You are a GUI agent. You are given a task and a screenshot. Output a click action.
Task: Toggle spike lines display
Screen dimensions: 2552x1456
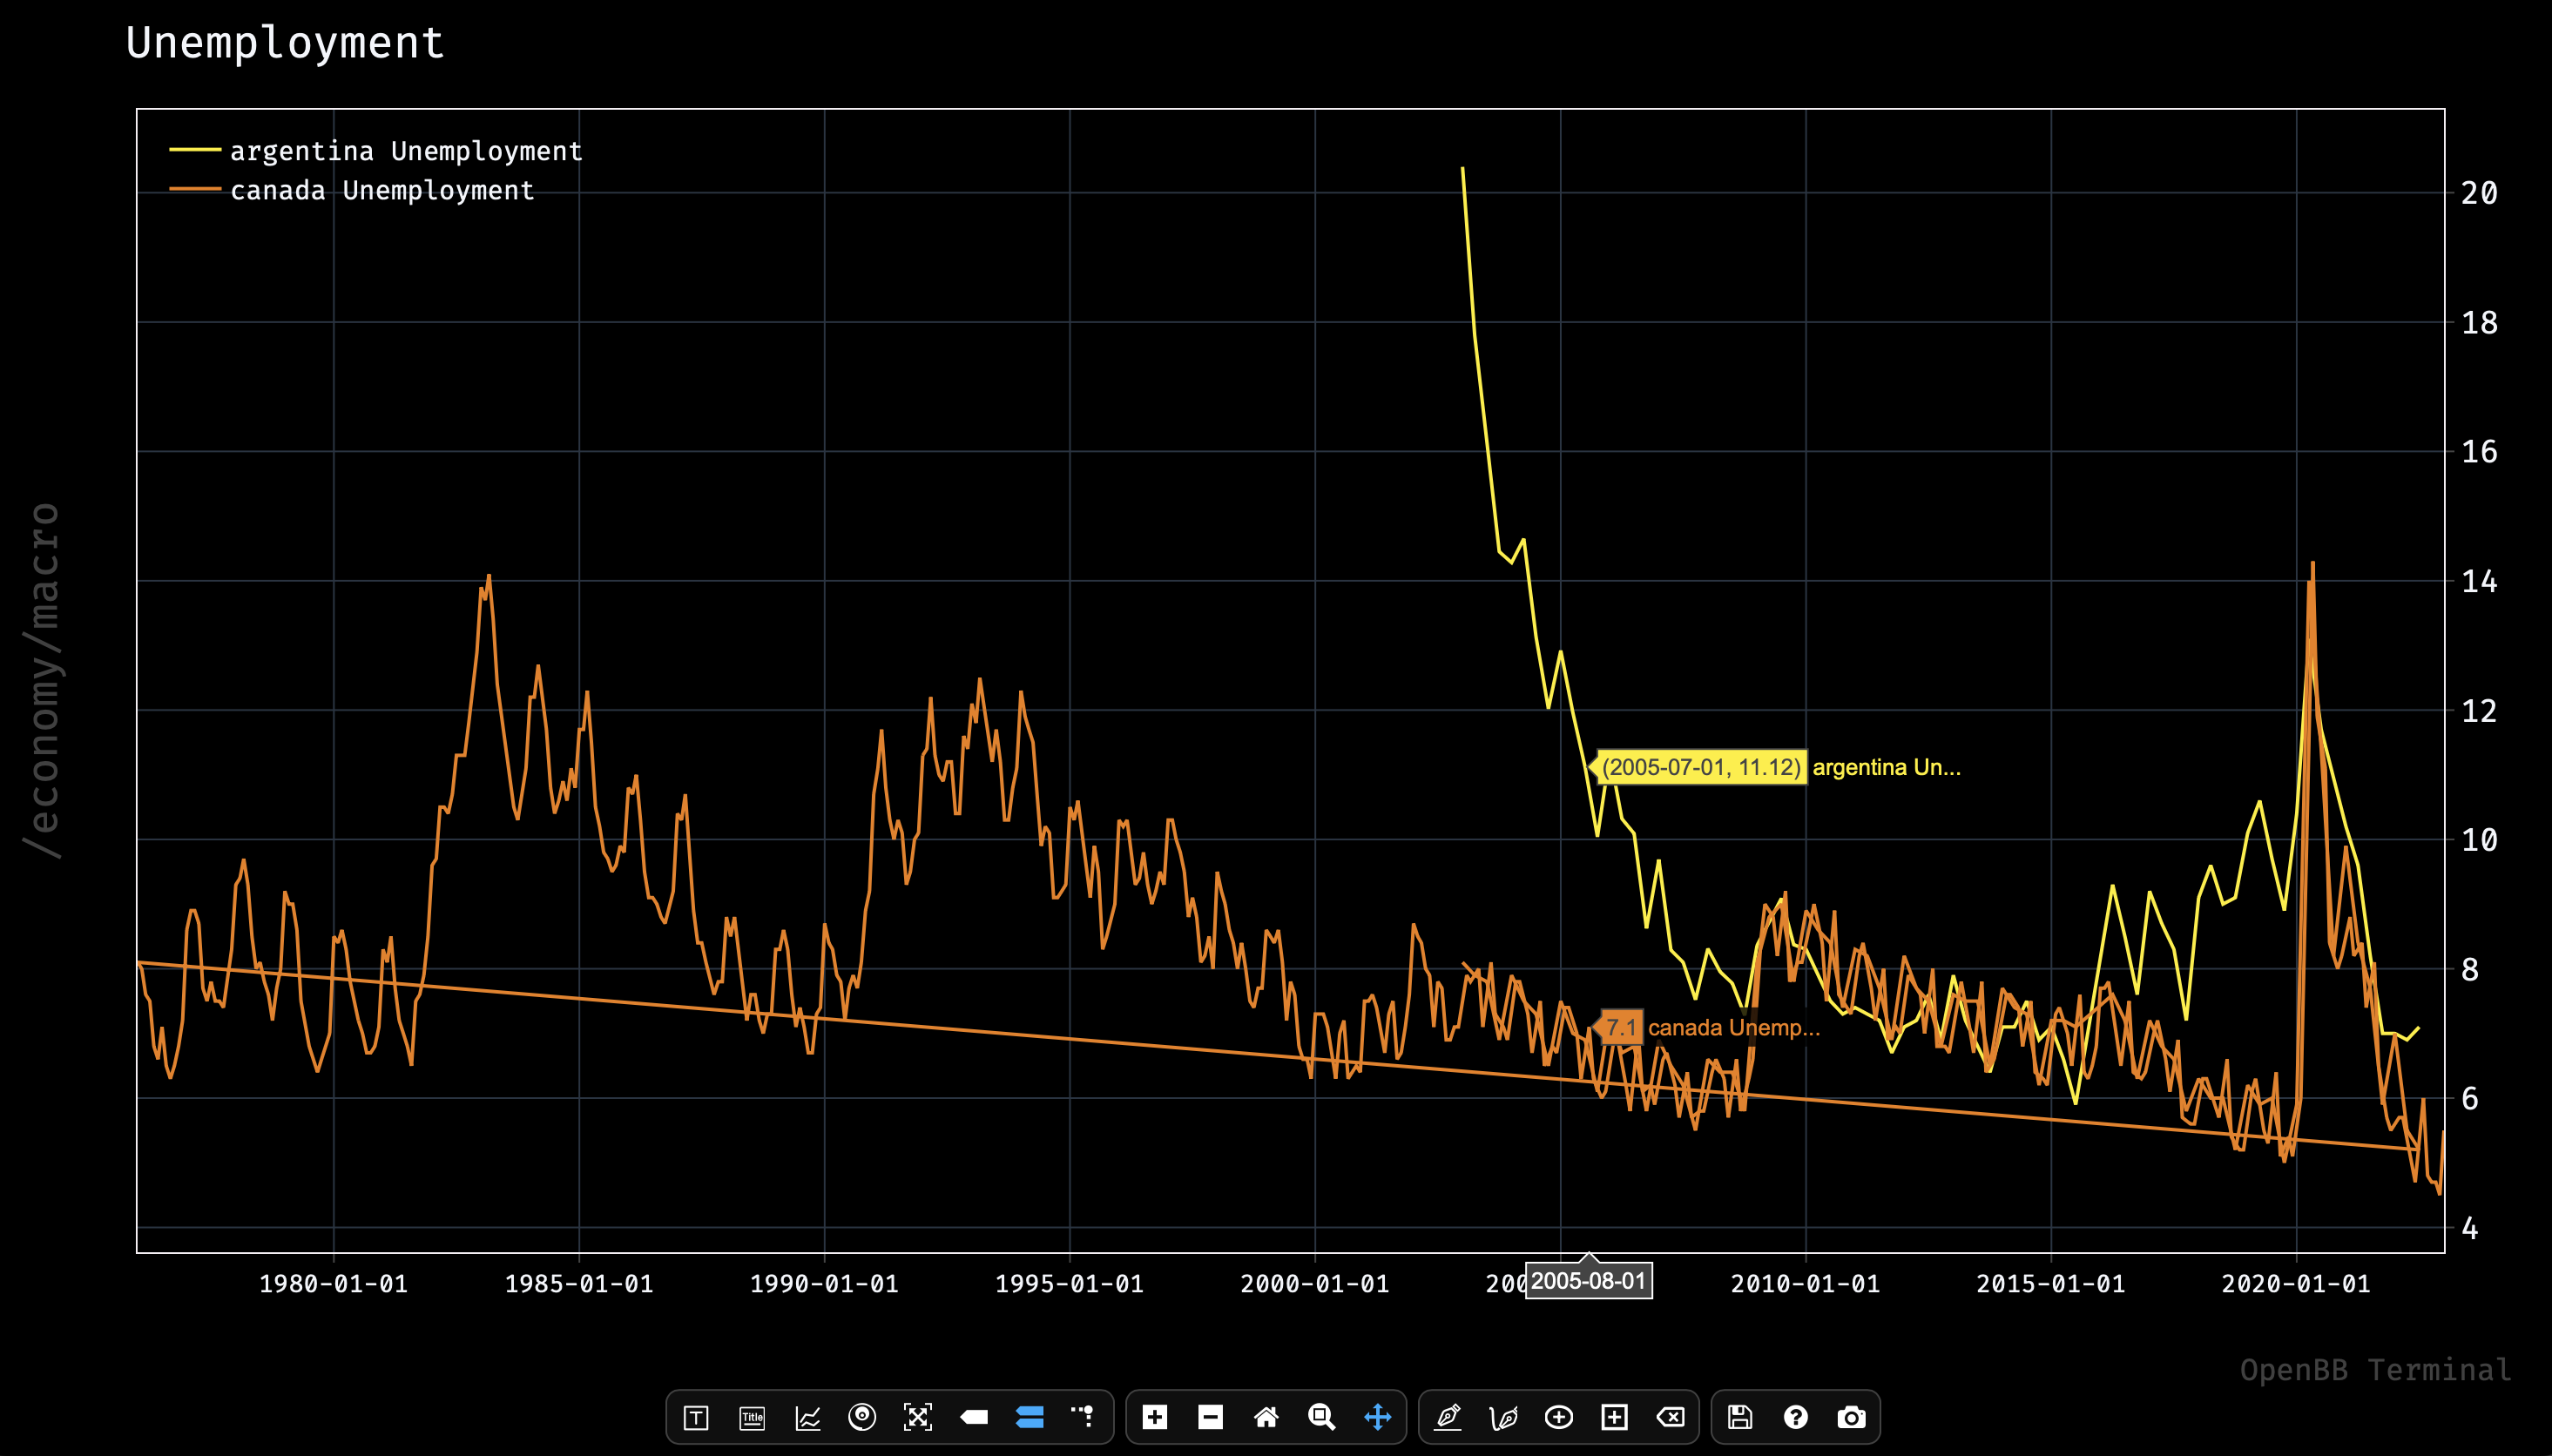[x=1084, y=1417]
